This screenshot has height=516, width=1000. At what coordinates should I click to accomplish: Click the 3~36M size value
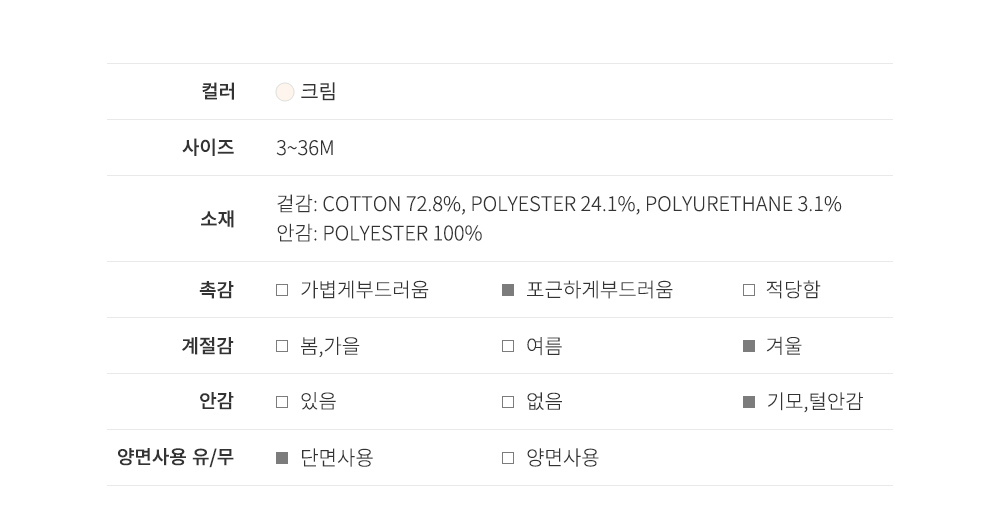tap(305, 148)
